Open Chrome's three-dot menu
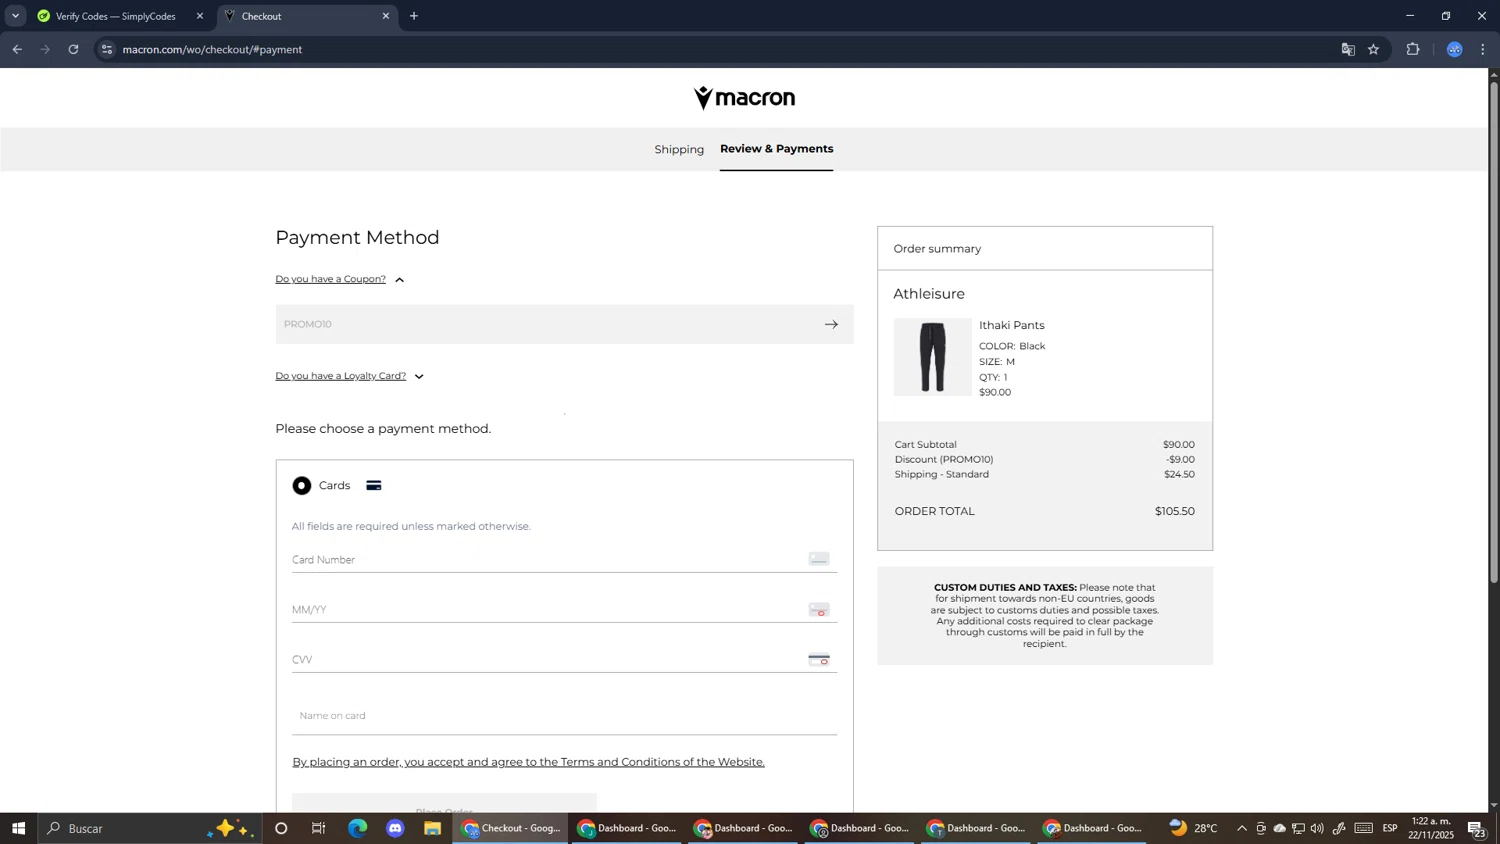 click(x=1483, y=49)
